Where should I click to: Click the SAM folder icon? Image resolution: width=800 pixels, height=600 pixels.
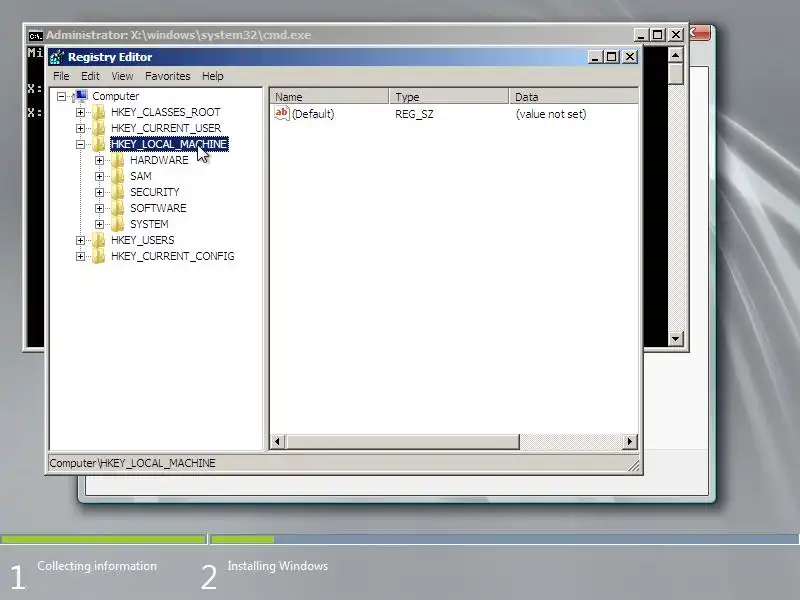(x=118, y=176)
